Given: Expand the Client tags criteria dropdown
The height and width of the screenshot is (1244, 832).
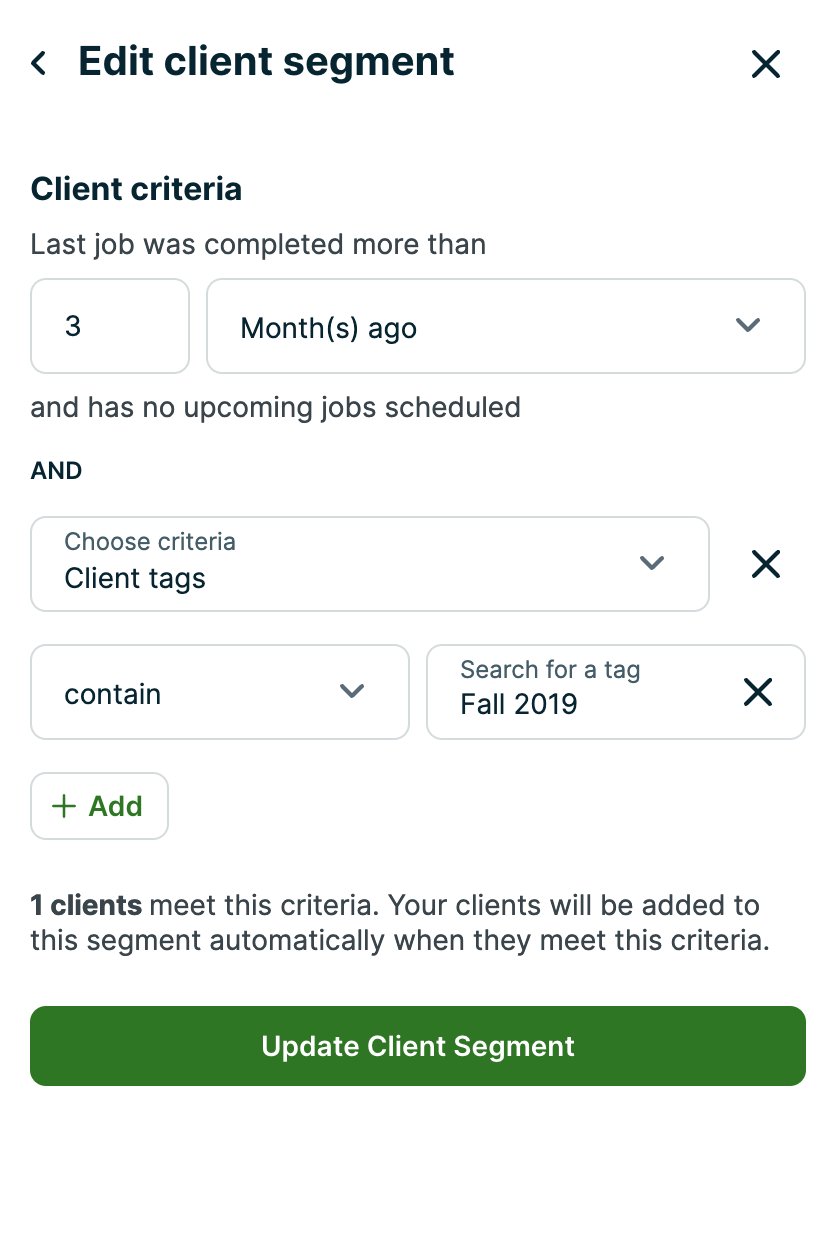Looking at the screenshot, I should 369,564.
